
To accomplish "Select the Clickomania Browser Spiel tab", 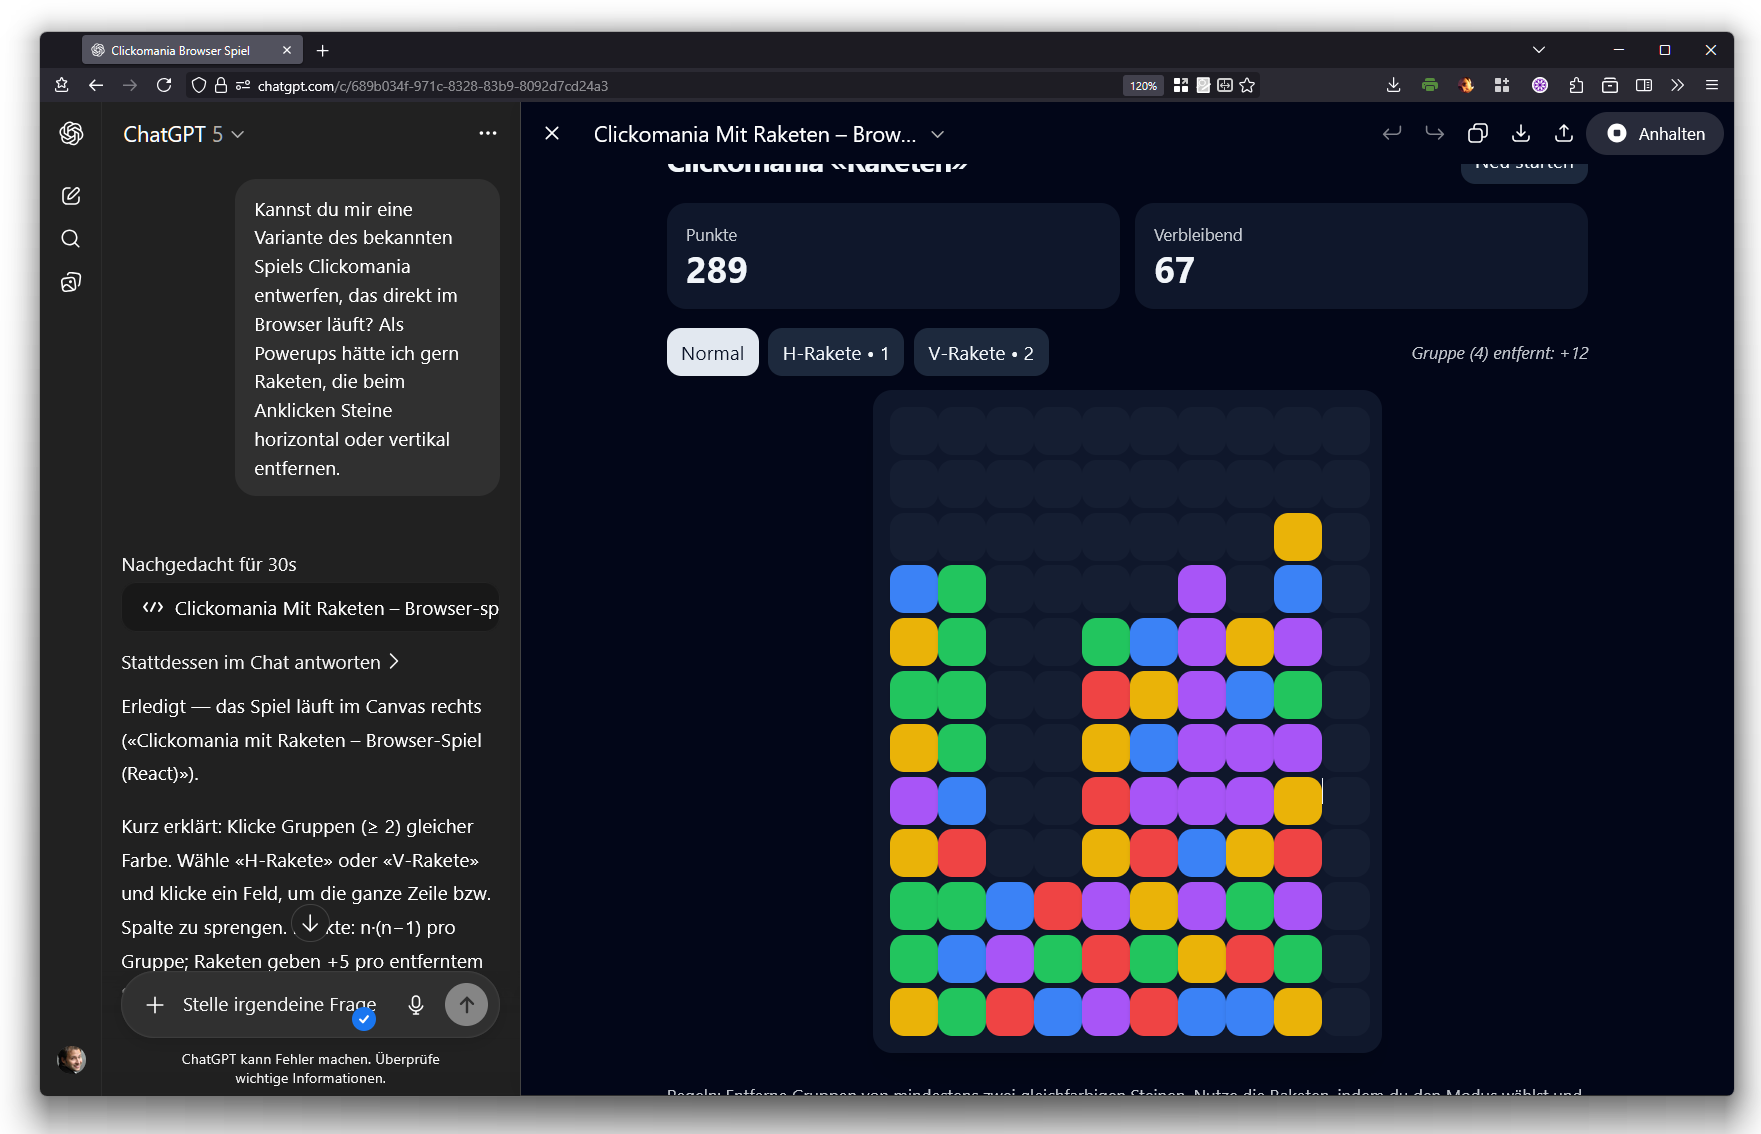I will click(x=180, y=50).
